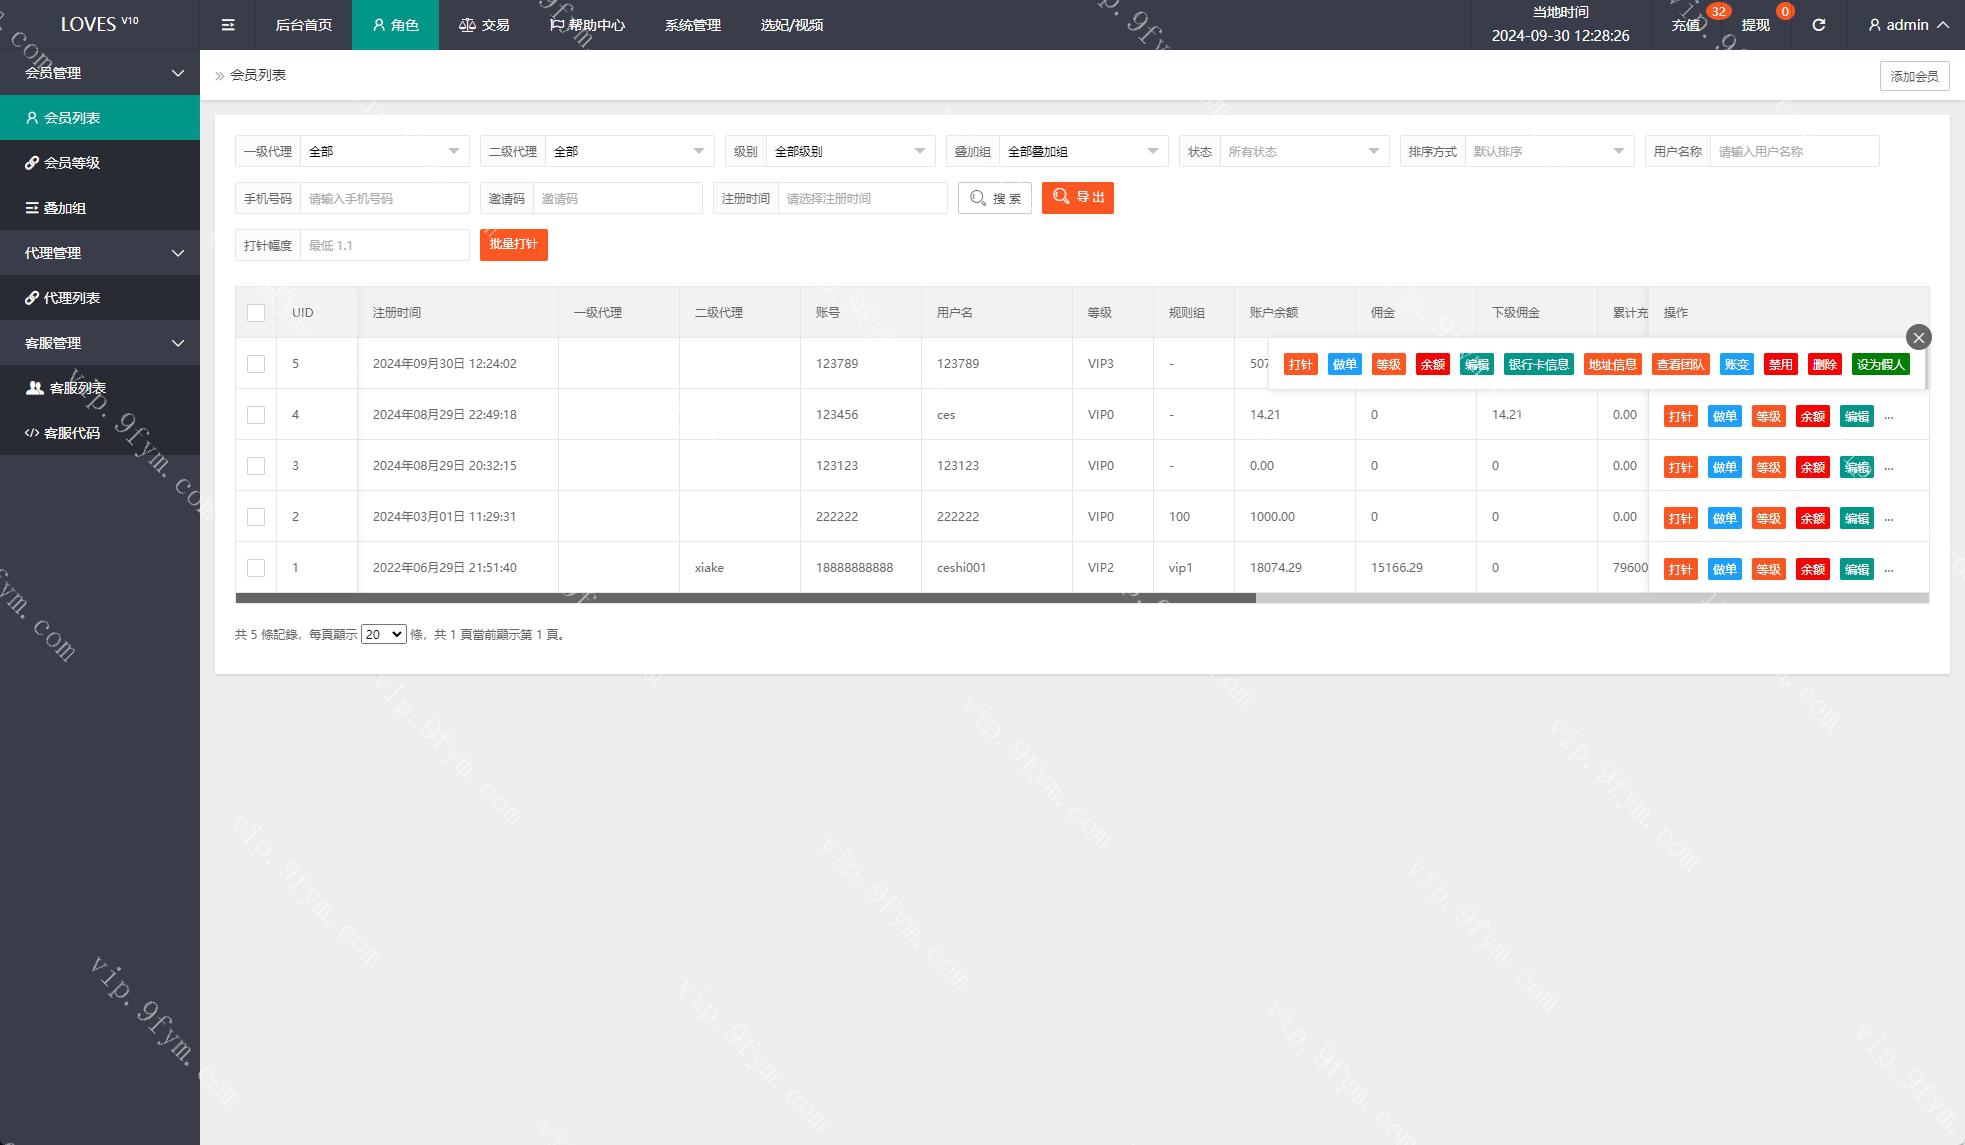Click the horizontal table scrollbar
The image size is (1965, 1145).
coord(745,598)
